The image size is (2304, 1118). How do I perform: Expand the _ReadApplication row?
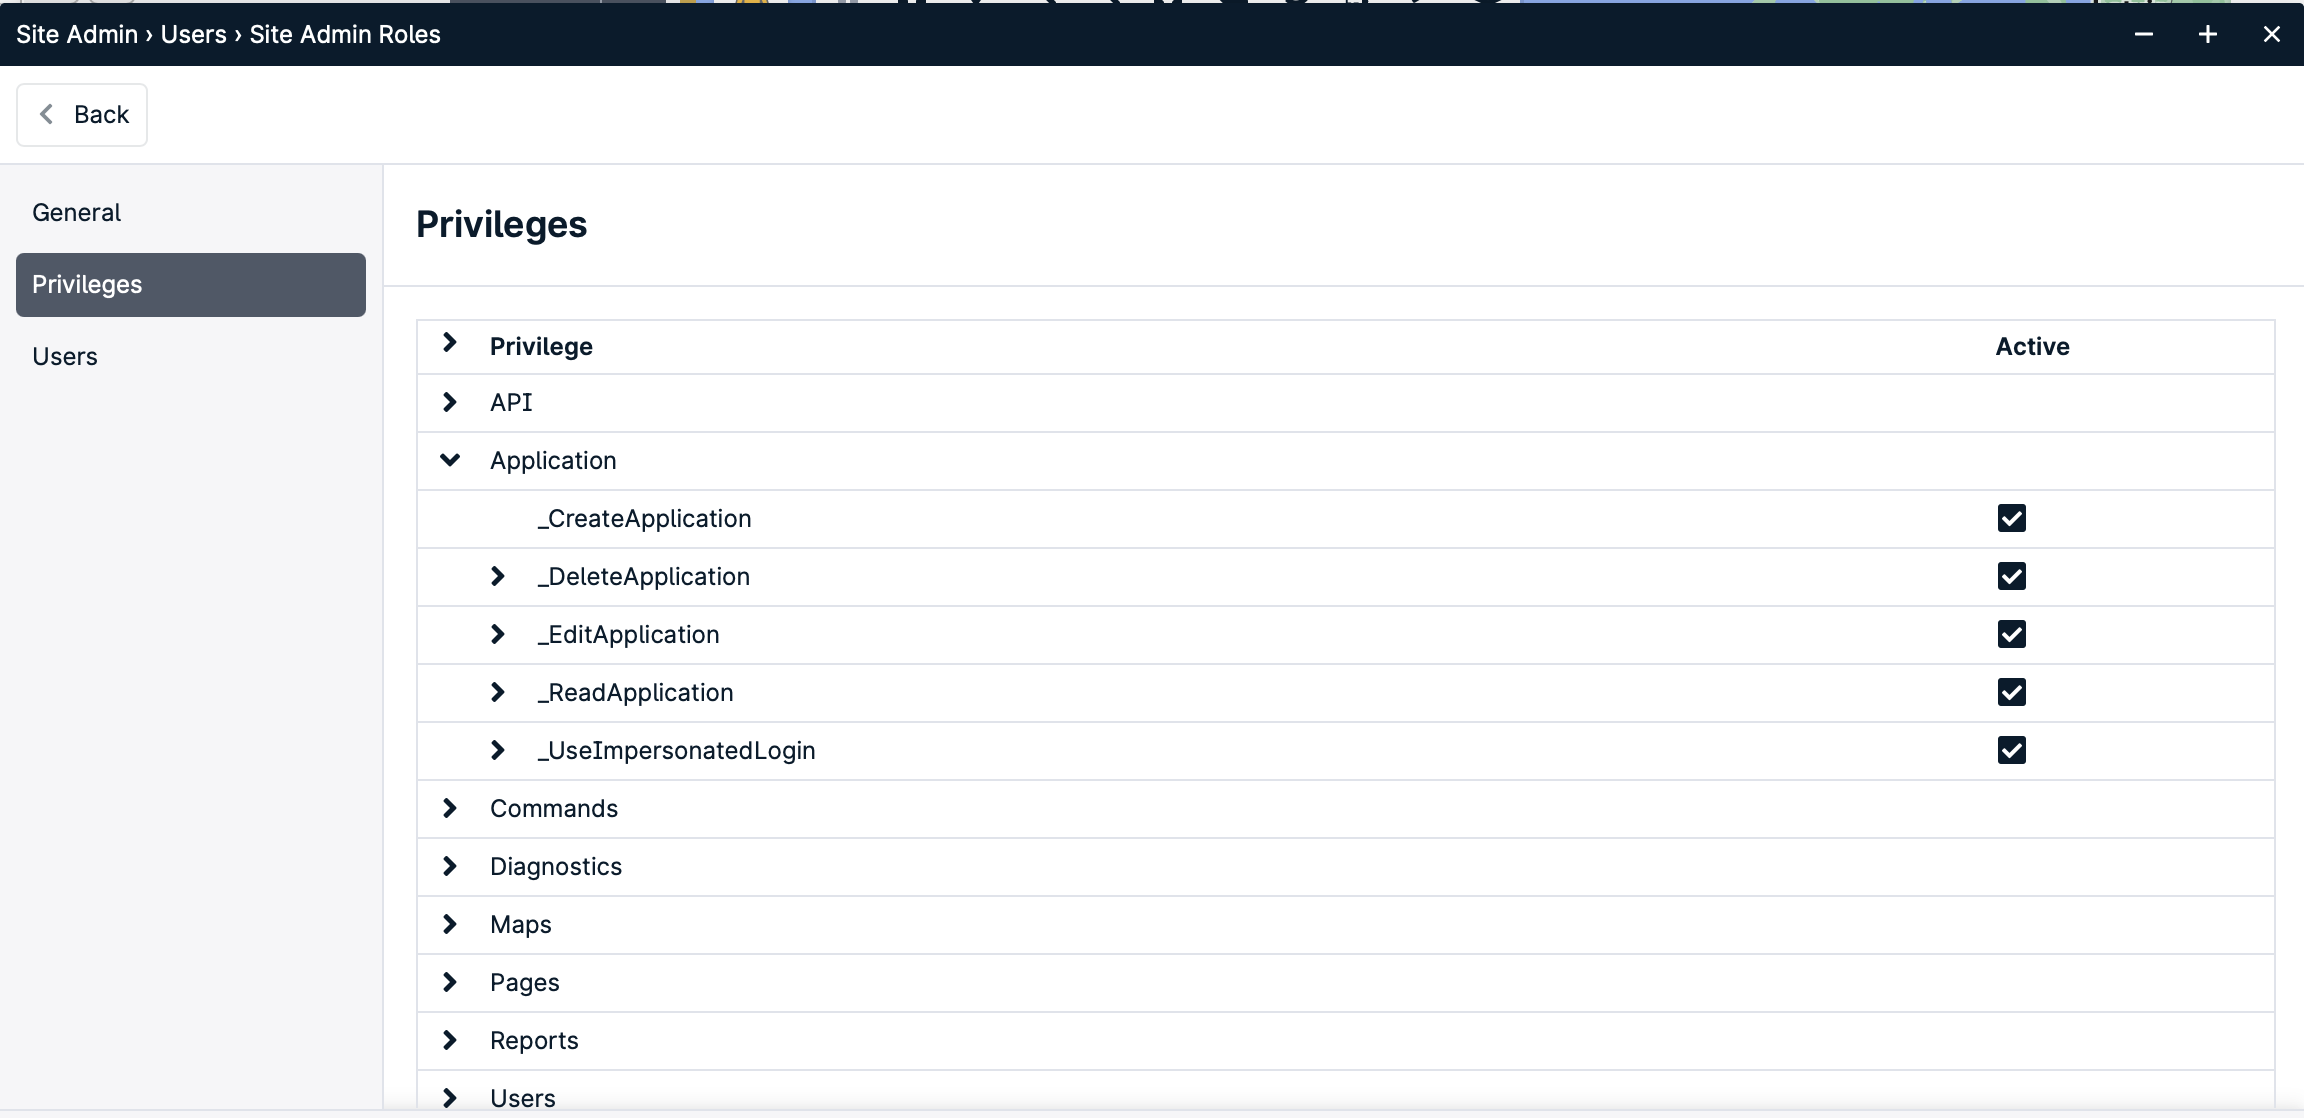[498, 692]
